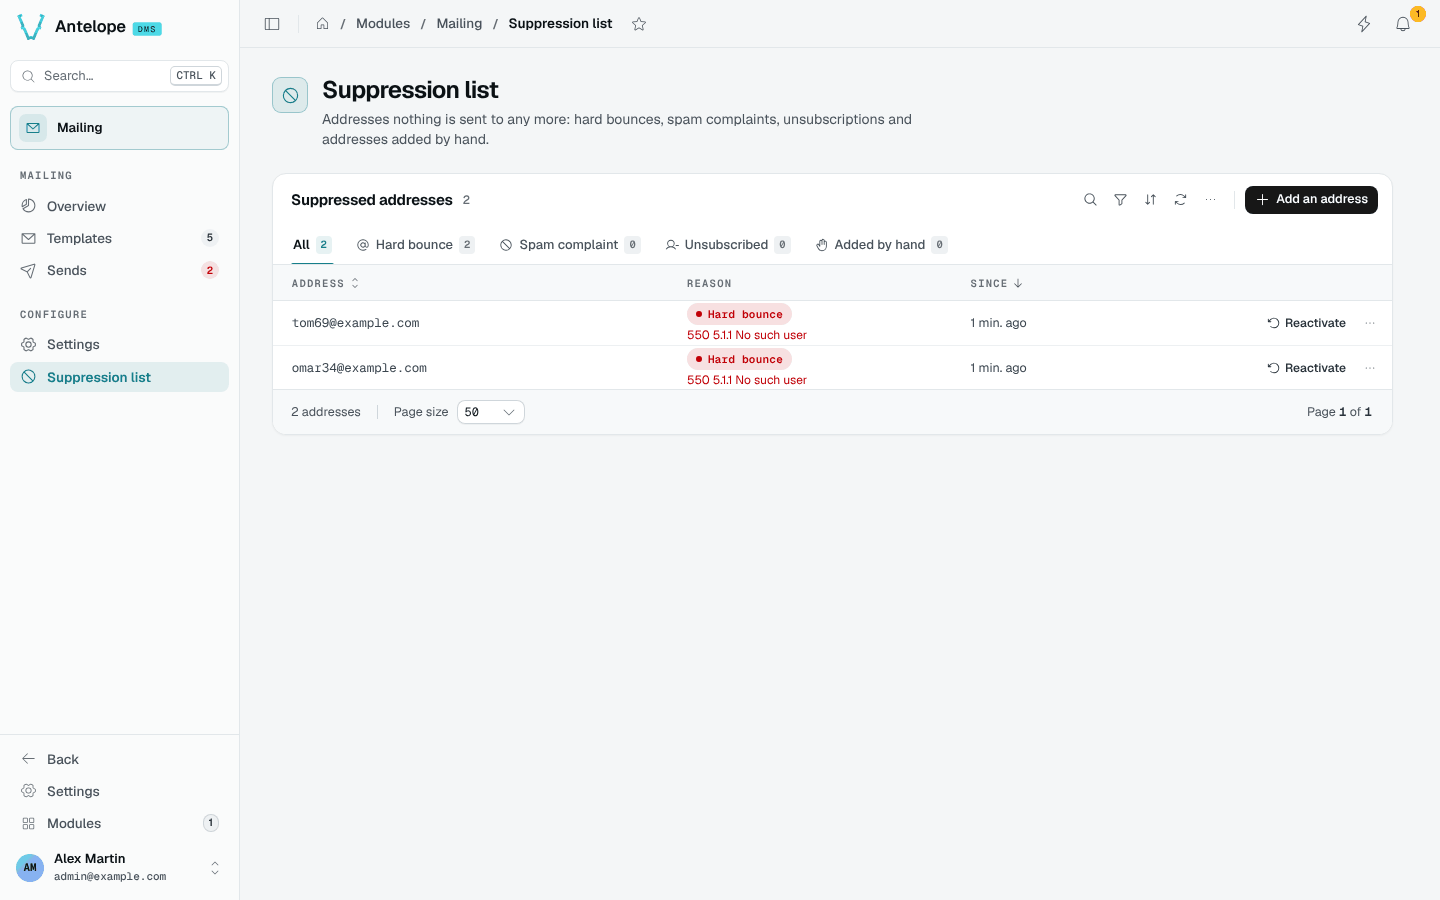This screenshot has height=900, width=1440.
Task: Reactivate omar34@example.com
Action: [1306, 368]
